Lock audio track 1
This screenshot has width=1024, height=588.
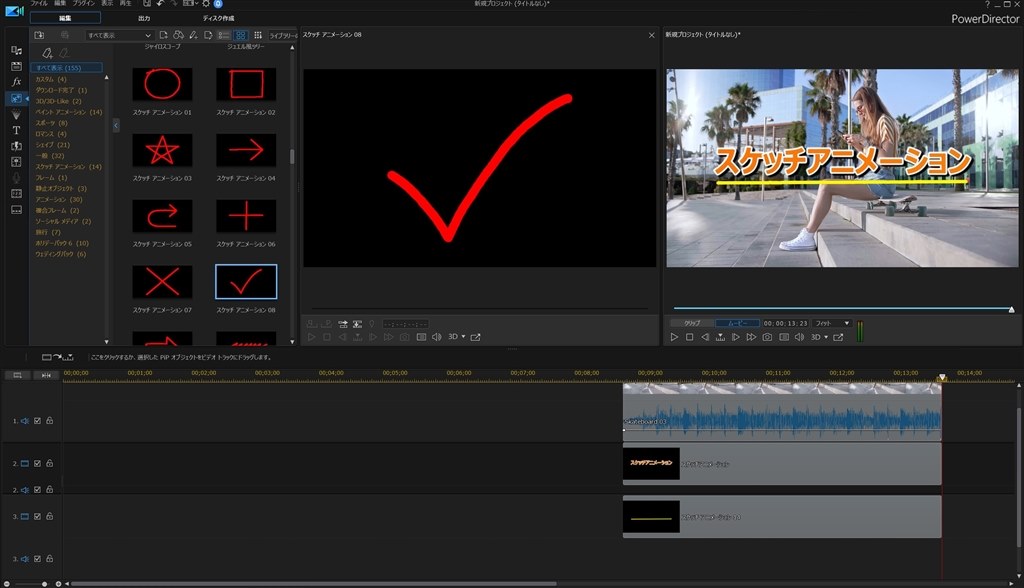click(x=49, y=421)
